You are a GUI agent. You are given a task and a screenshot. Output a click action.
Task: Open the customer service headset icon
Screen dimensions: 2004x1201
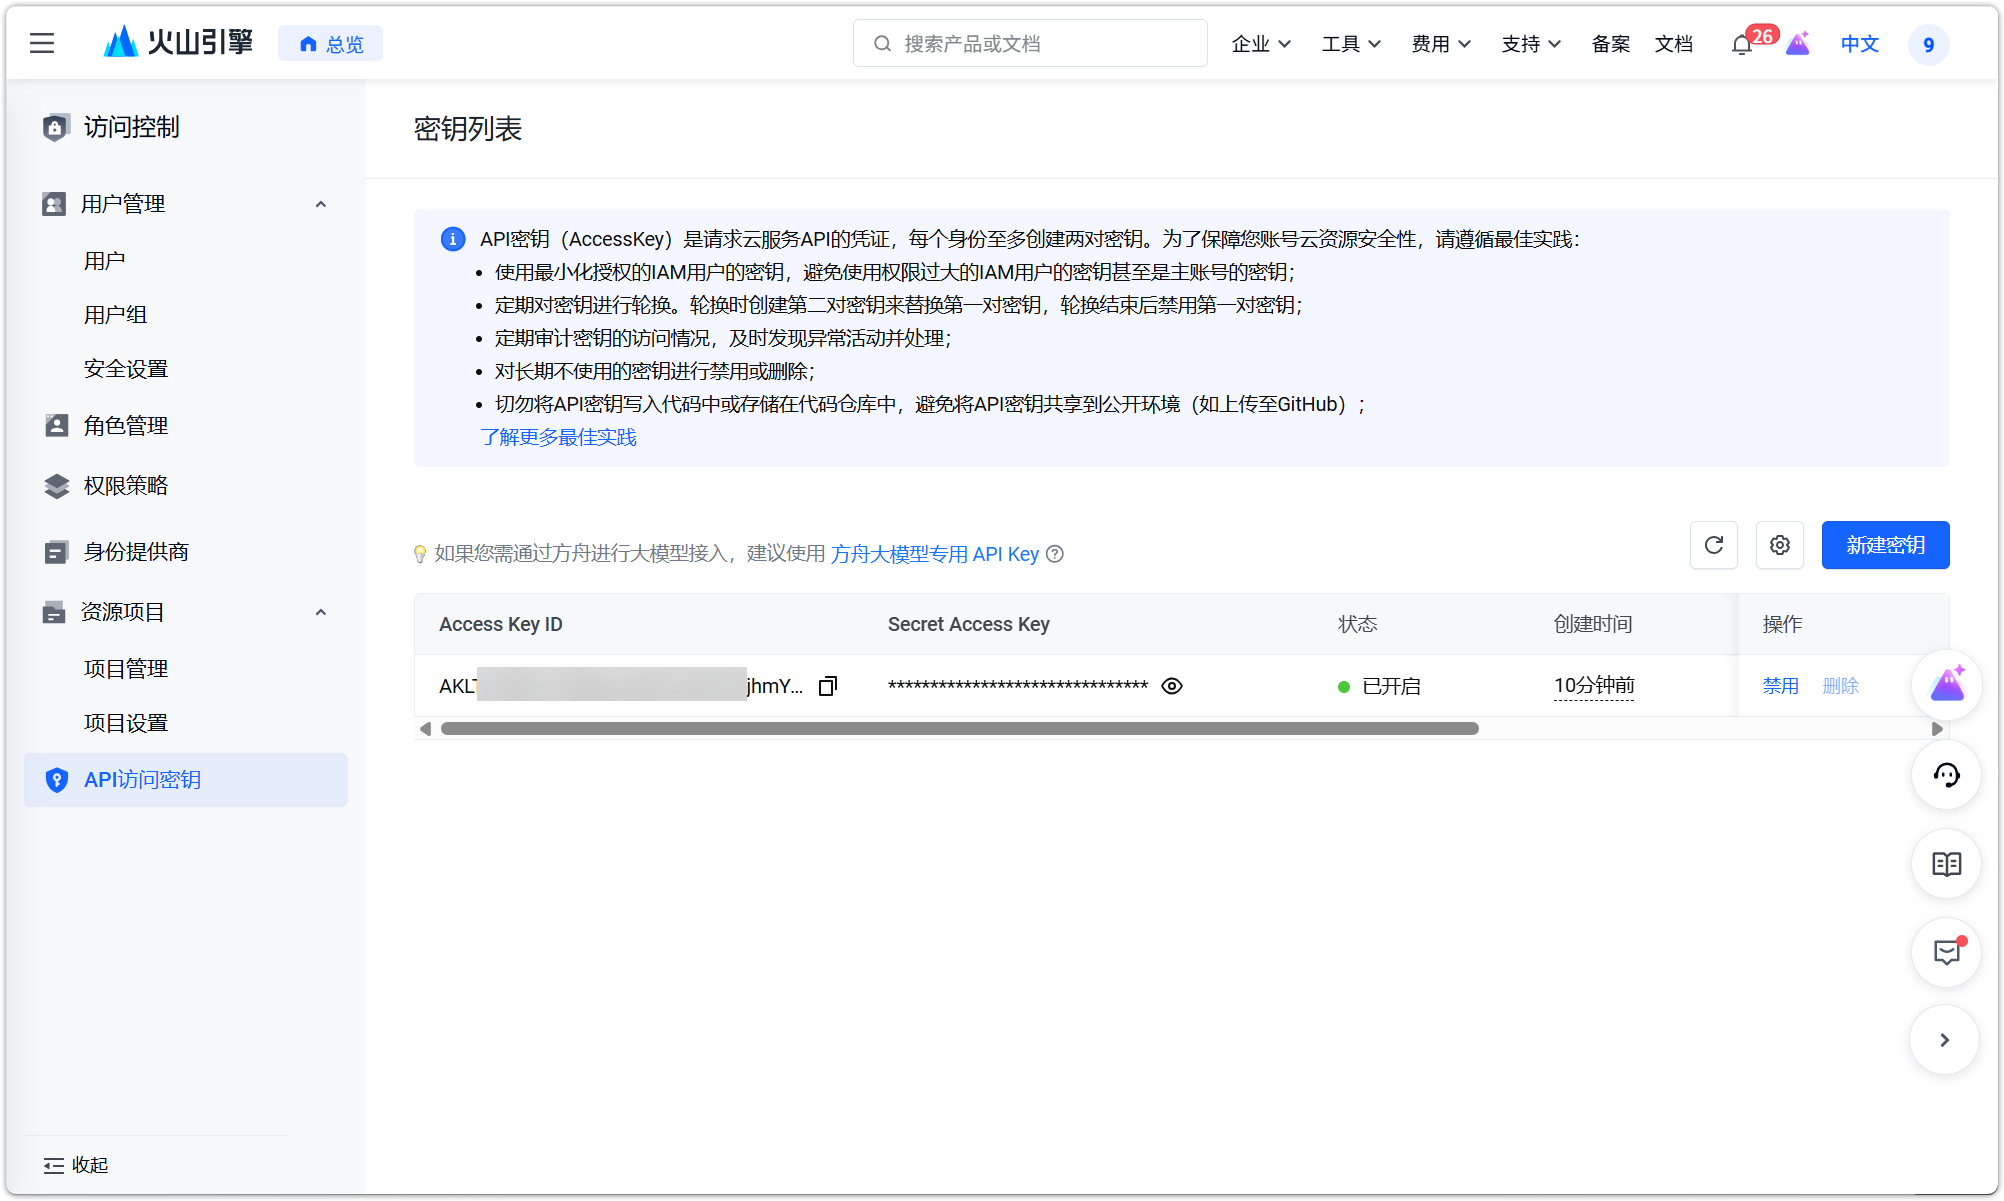tap(1945, 775)
